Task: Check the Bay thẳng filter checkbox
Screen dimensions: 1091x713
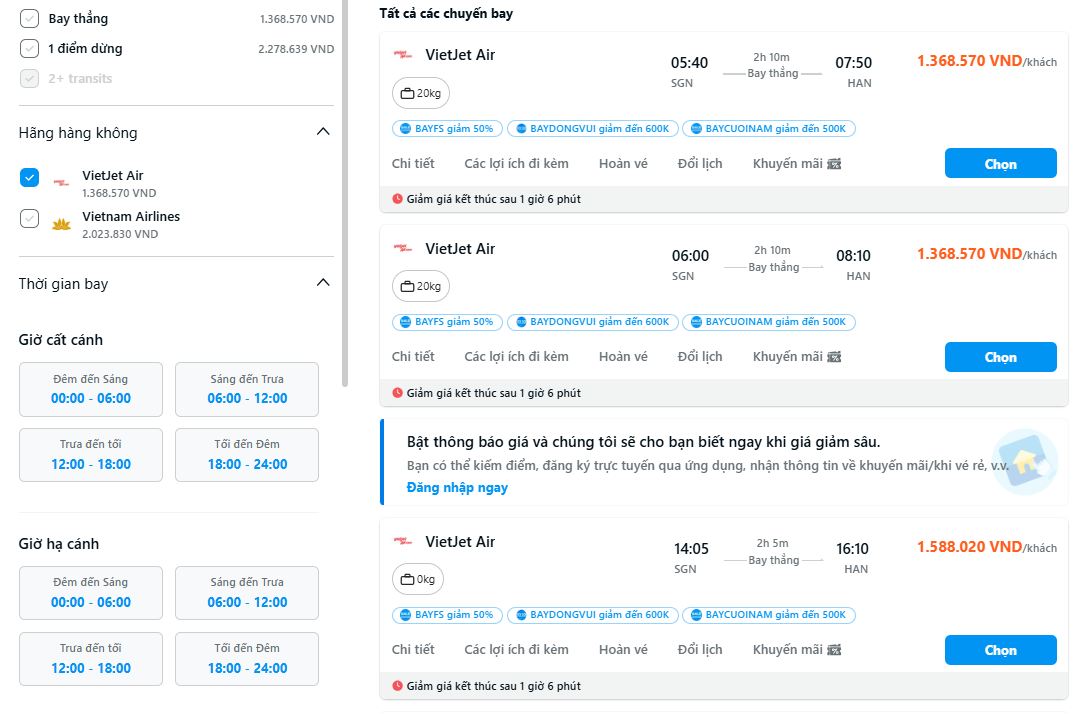Action: [x=28, y=17]
